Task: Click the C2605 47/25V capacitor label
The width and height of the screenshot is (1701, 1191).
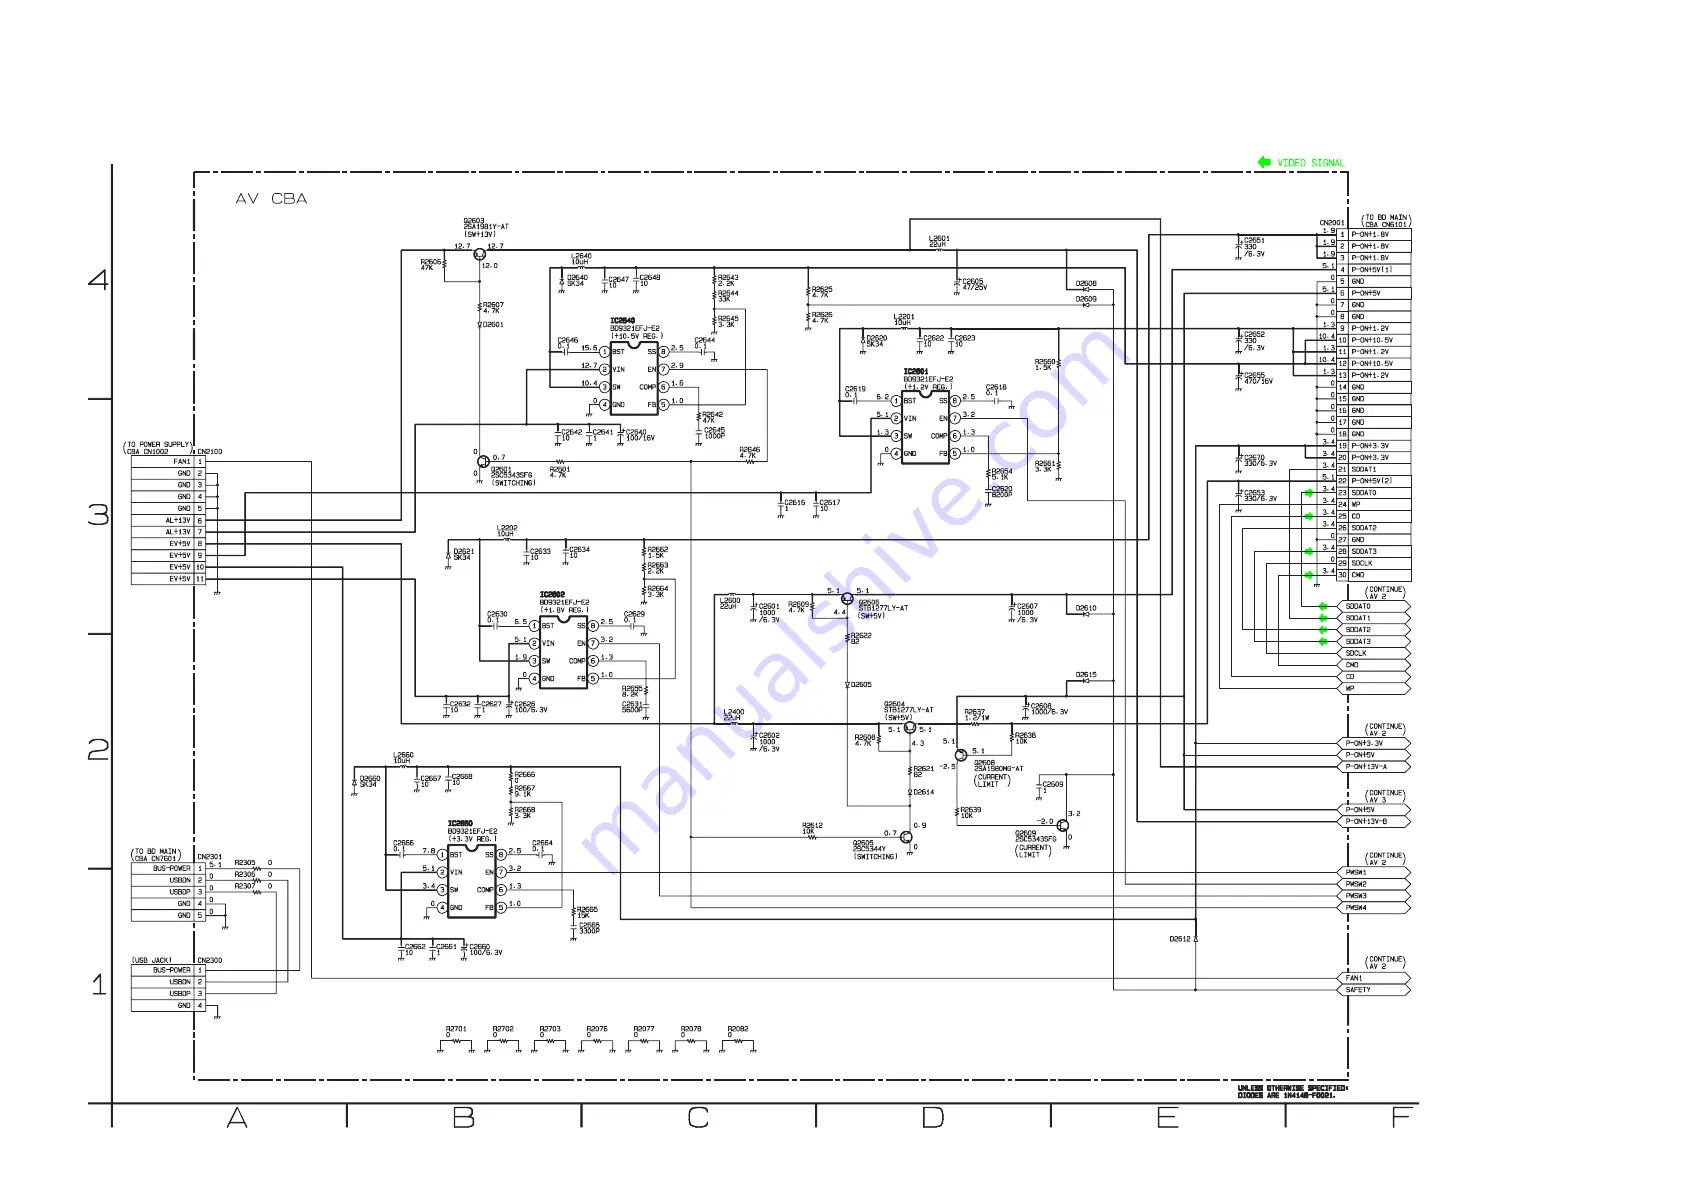Action: (x=974, y=285)
